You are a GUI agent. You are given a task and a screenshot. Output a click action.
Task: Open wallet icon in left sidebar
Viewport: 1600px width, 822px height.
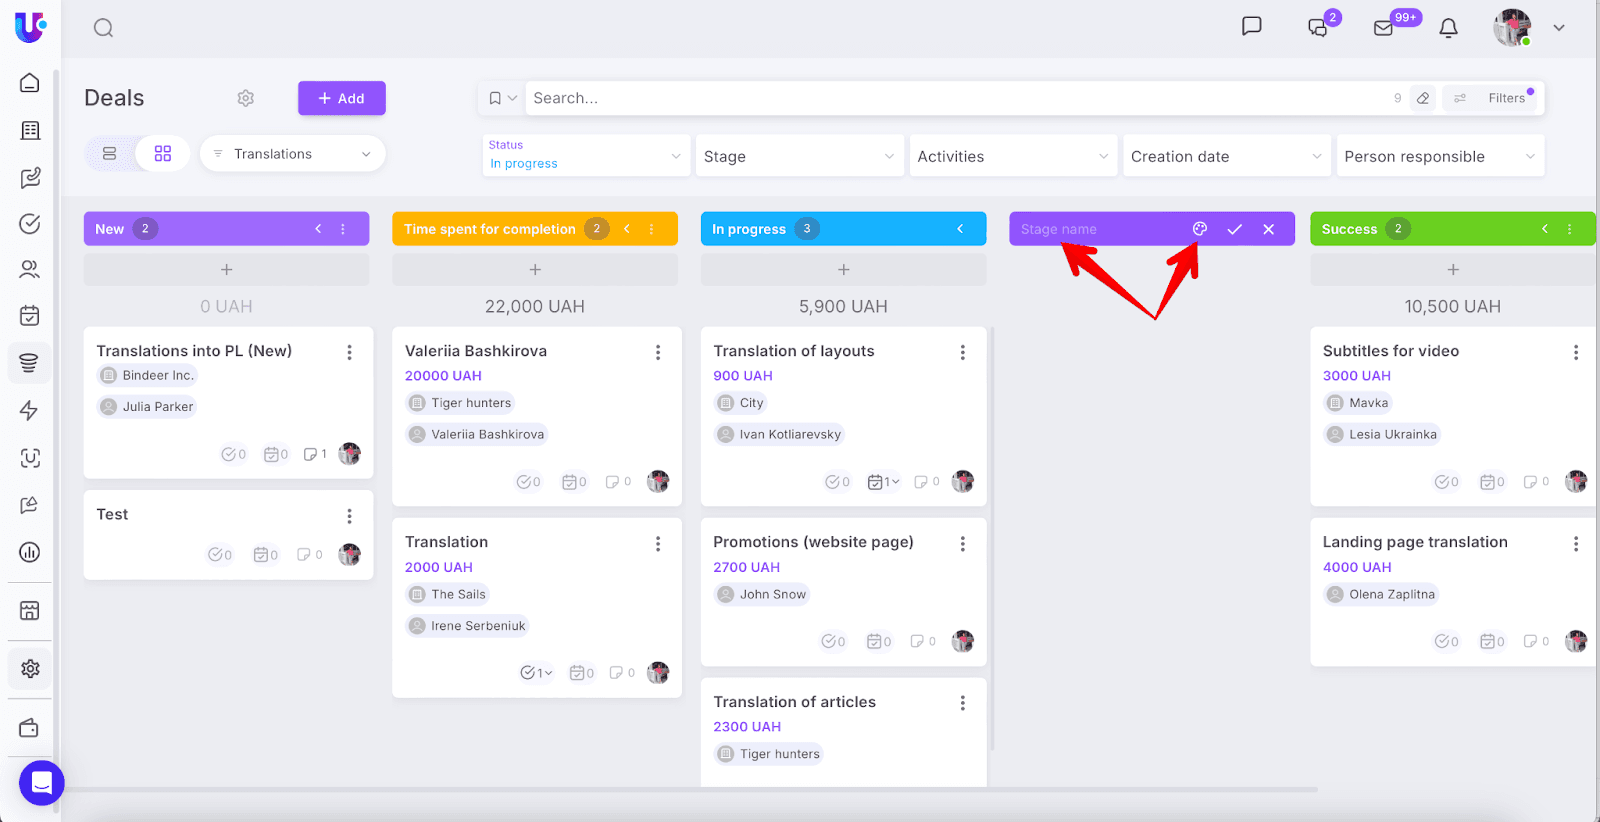(x=30, y=728)
